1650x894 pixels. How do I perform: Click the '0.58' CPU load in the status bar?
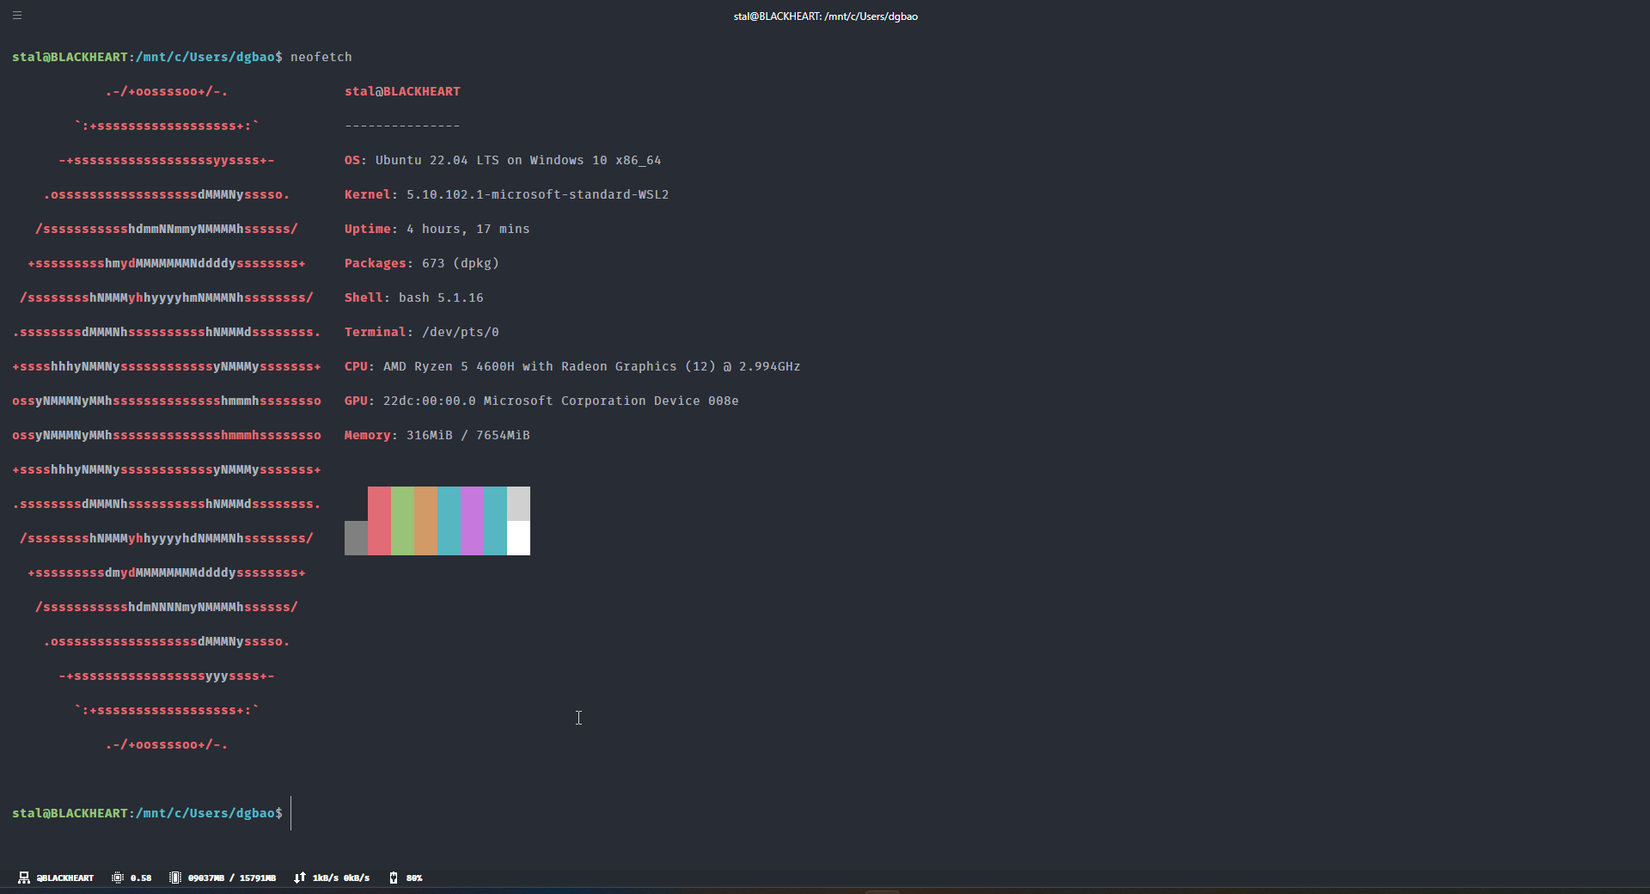tap(141, 878)
